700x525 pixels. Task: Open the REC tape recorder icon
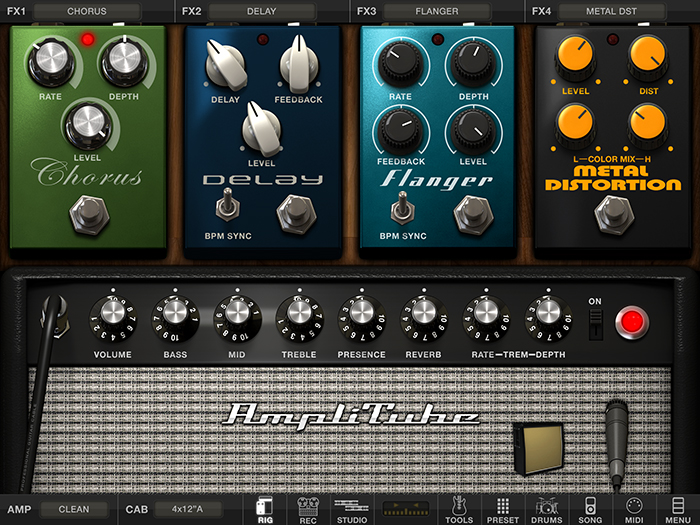coord(308,509)
